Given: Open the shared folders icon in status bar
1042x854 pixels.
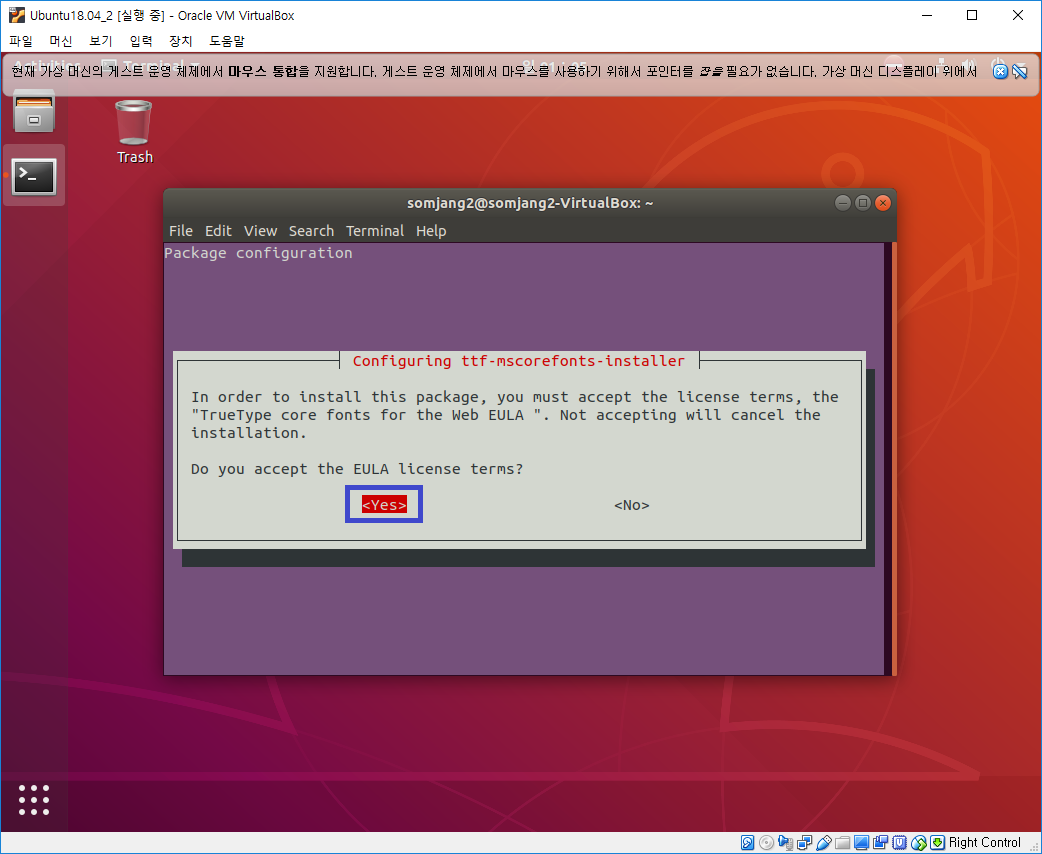Looking at the screenshot, I should pyautogui.click(x=842, y=843).
